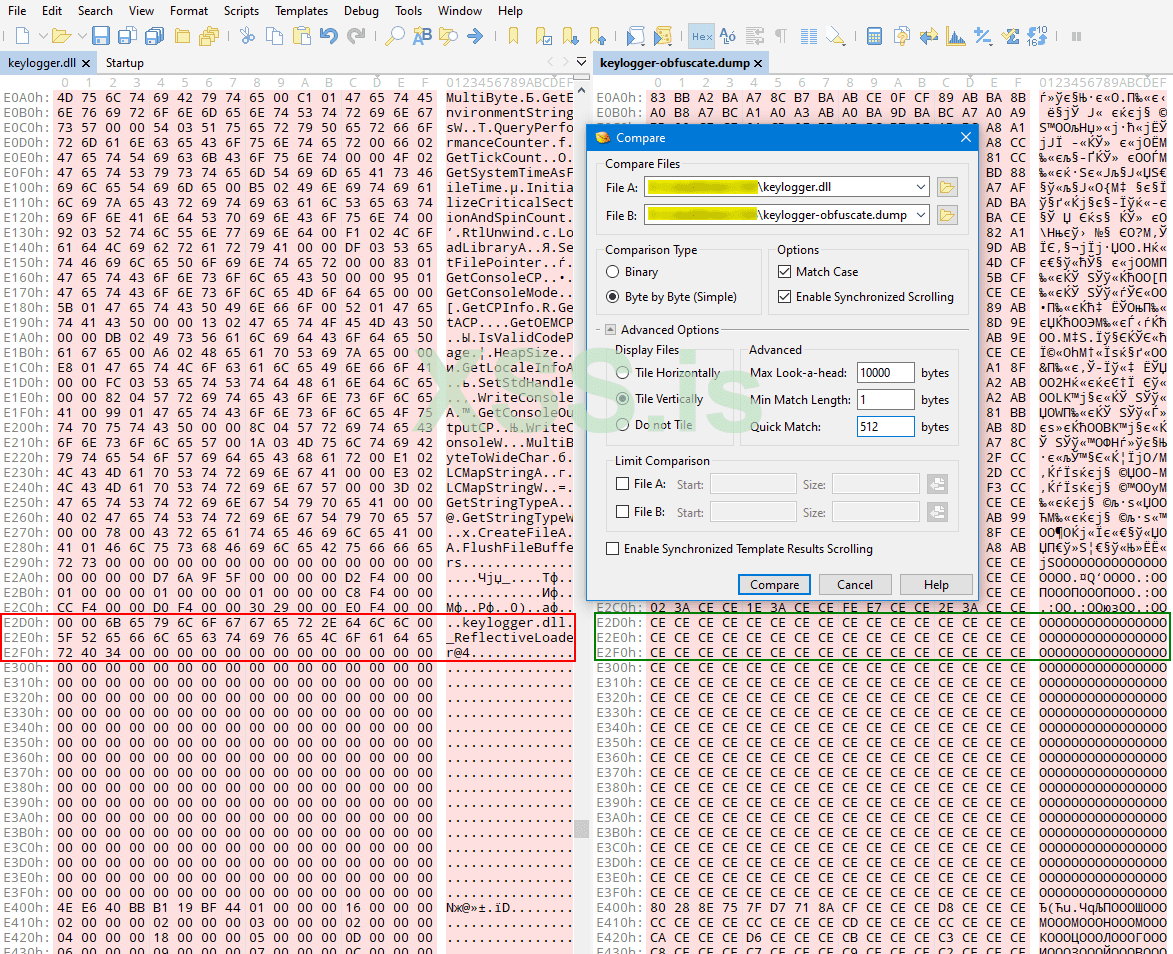Viewport: 1173px width, 954px height.
Task: Open the Calculator tool icon
Action: pos(874,35)
